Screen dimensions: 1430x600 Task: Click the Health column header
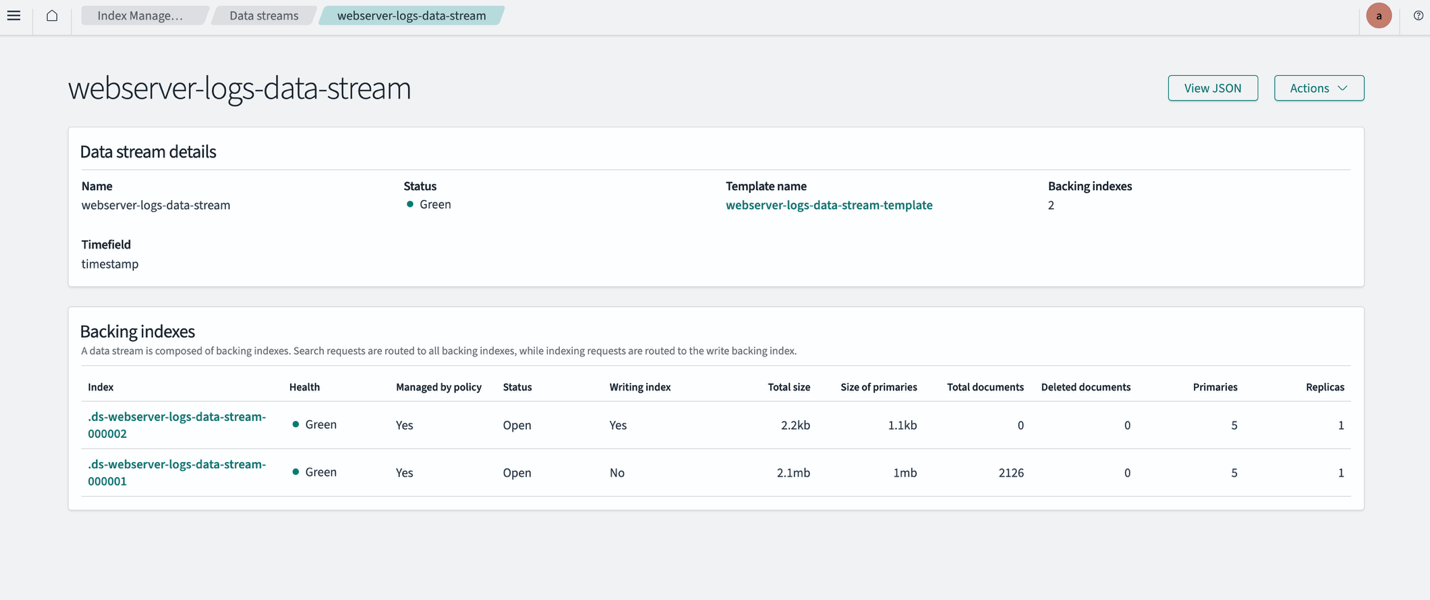[305, 387]
